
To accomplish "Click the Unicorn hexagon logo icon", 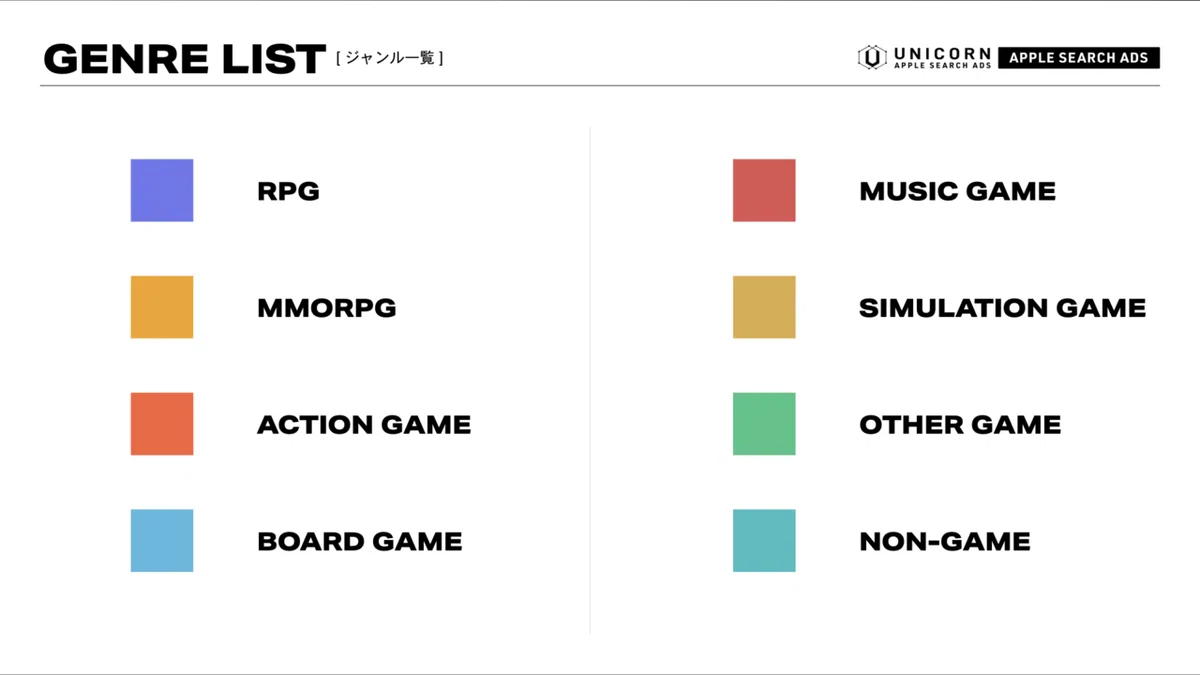I will 872,58.
